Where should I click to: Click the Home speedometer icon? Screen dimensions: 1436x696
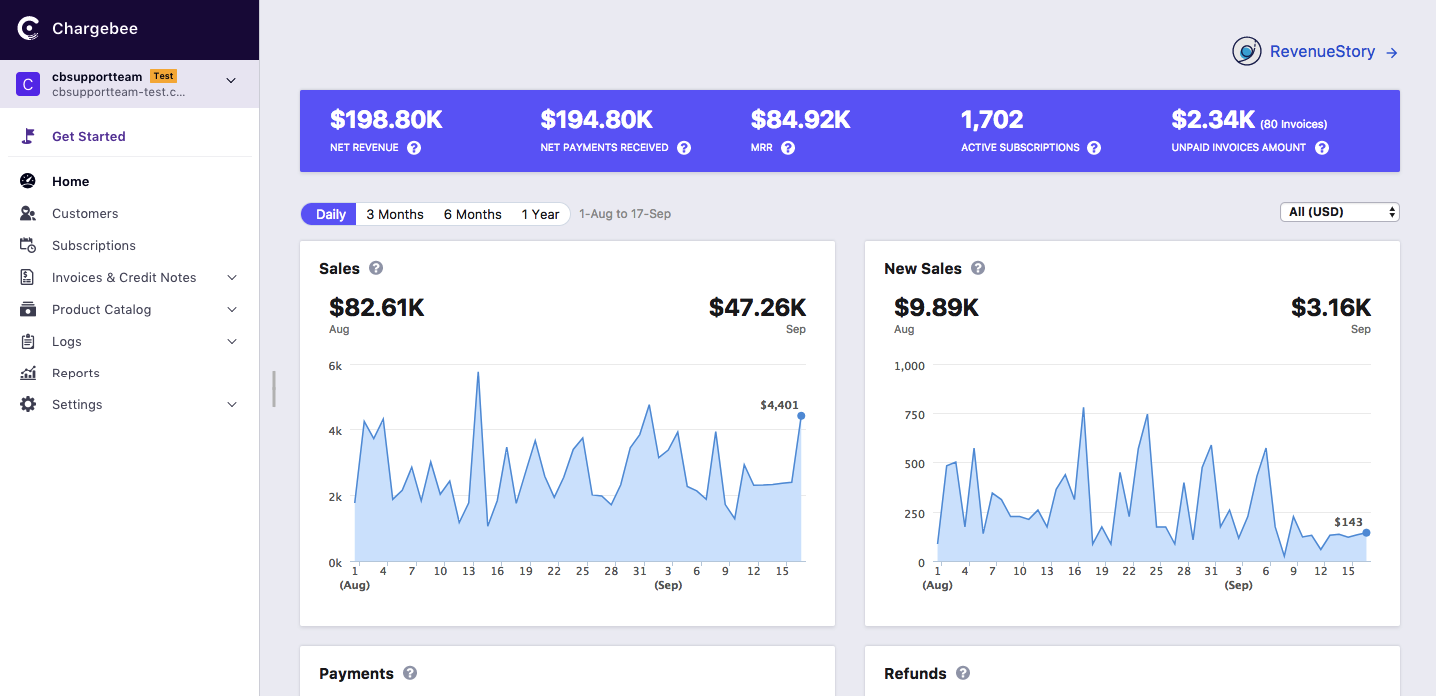pos(28,181)
